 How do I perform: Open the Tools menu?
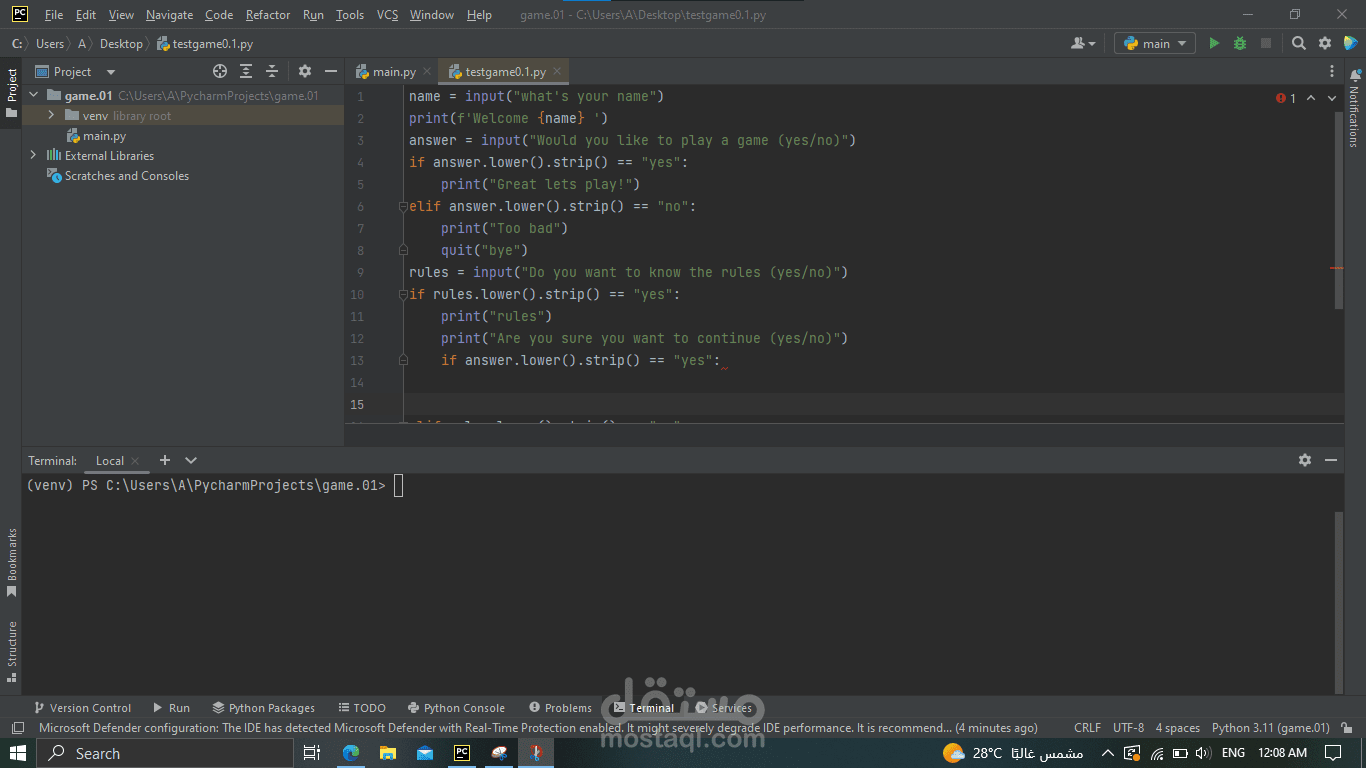click(350, 15)
